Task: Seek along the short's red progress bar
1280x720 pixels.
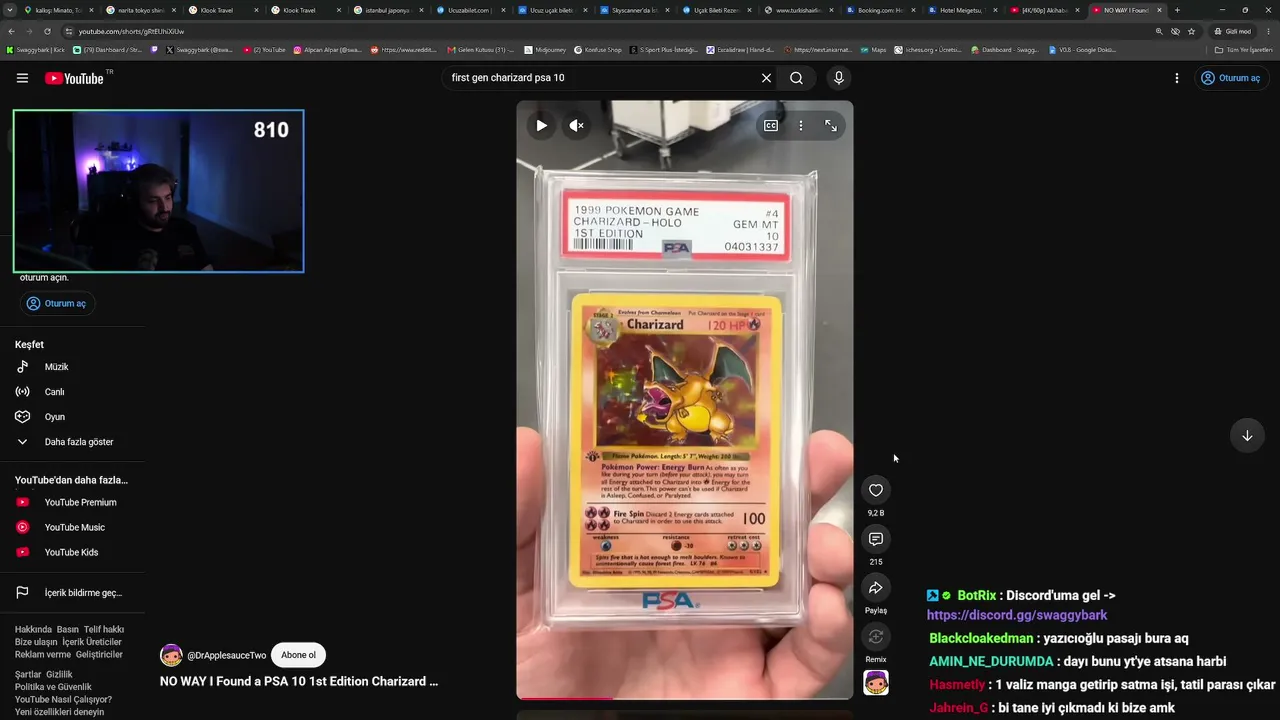Action: pyautogui.click(x=685, y=698)
